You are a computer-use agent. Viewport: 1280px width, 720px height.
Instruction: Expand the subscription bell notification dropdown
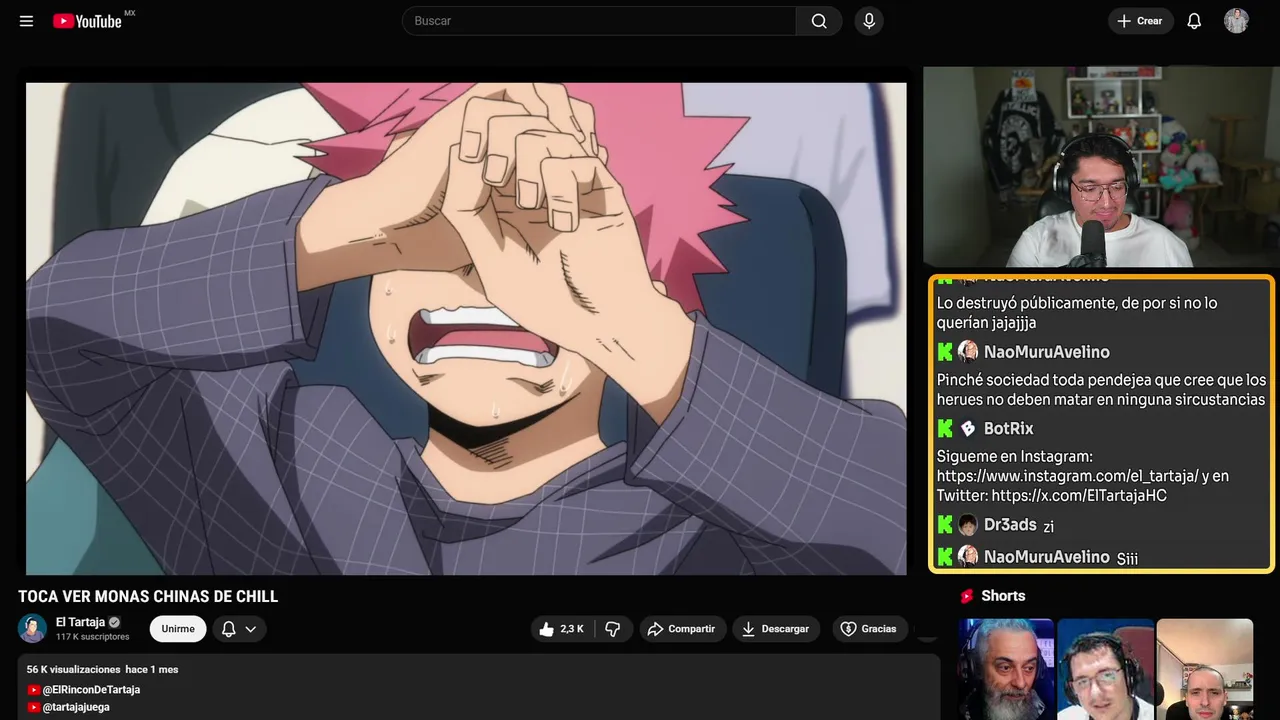[239, 629]
